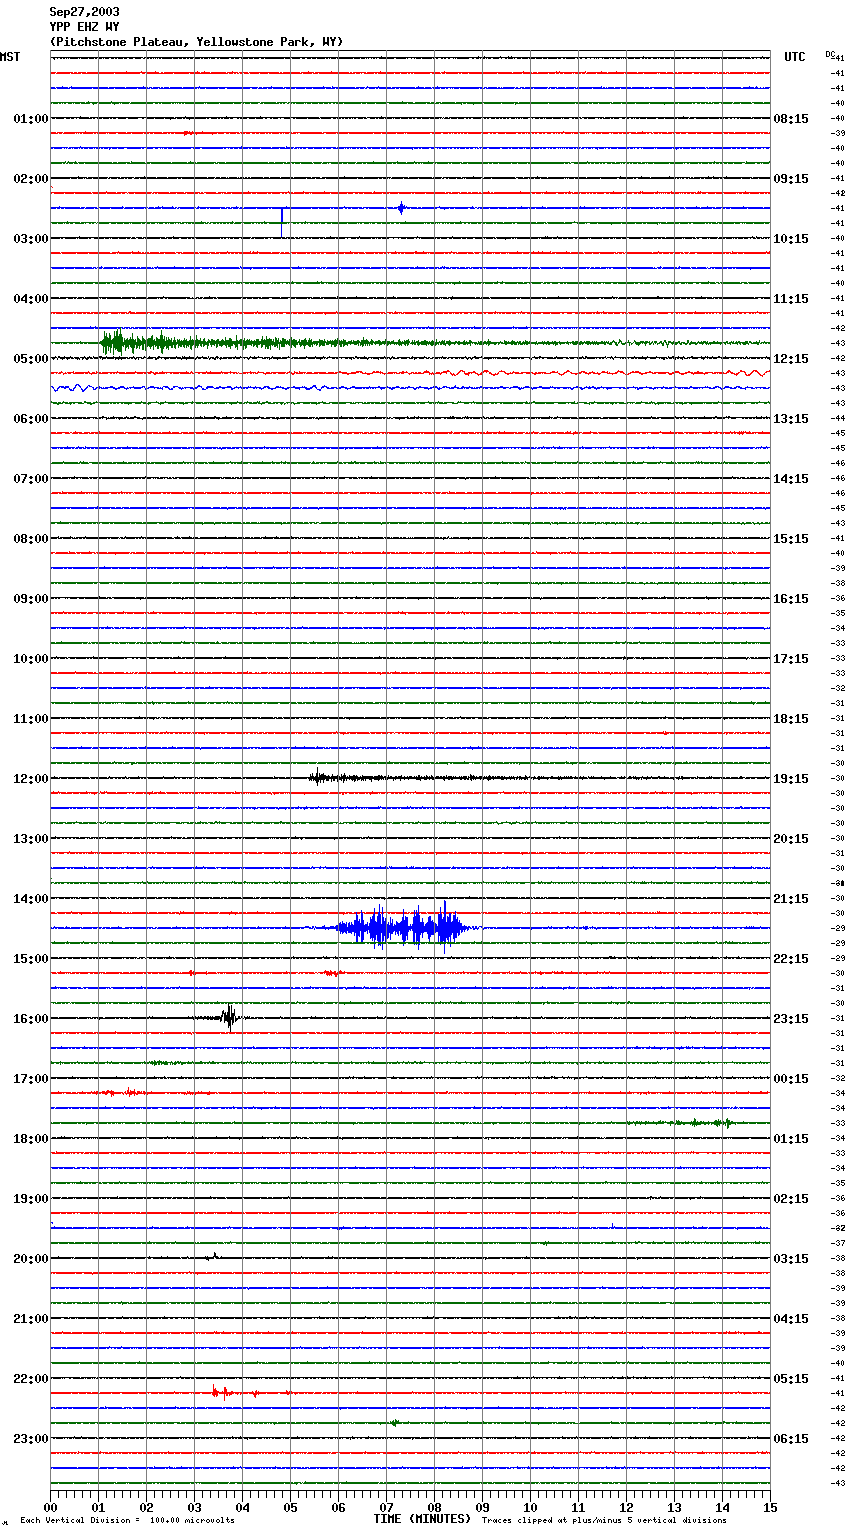Viewport: 850px width, 1534px height.
Task: Select the 05:00 MST time label
Action: [x=31, y=359]
